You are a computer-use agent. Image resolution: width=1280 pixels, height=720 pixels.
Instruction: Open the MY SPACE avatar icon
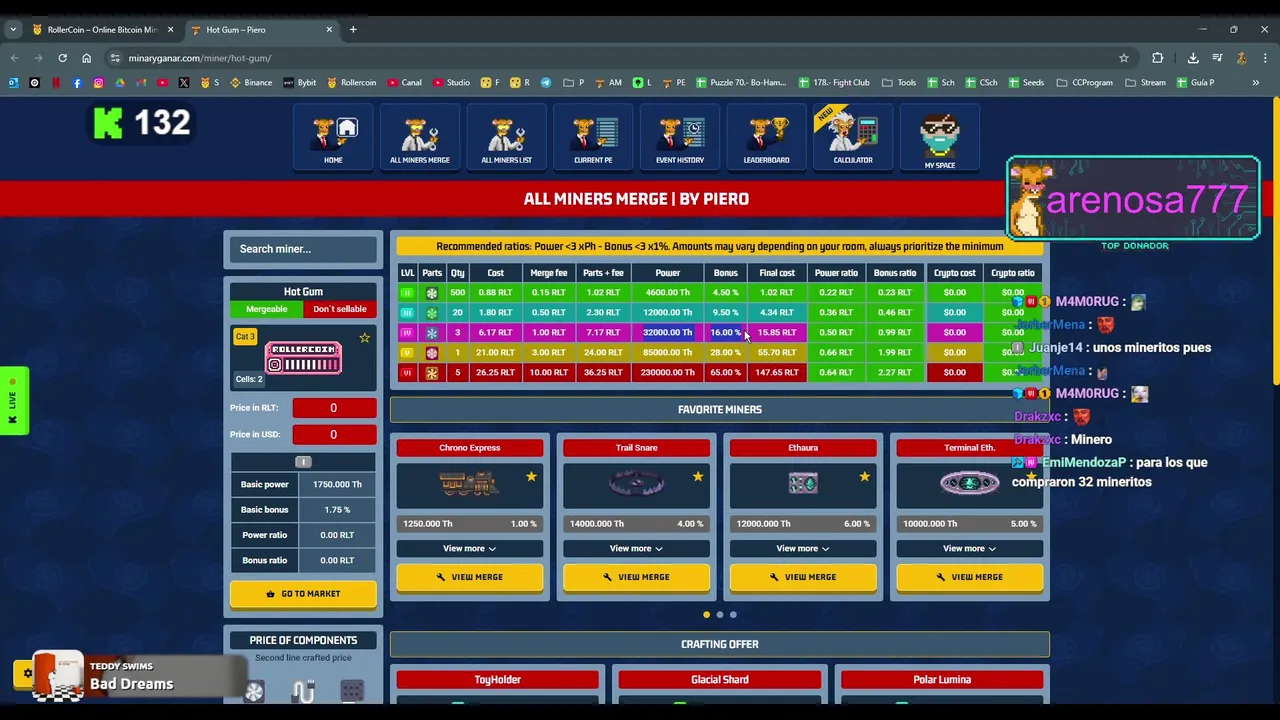[940, 139]
